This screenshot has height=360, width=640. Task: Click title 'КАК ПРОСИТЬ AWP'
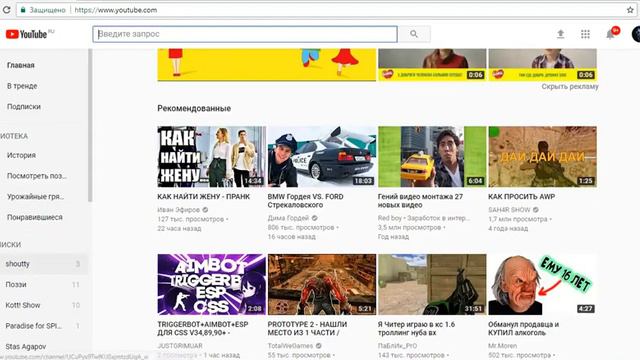521,197
